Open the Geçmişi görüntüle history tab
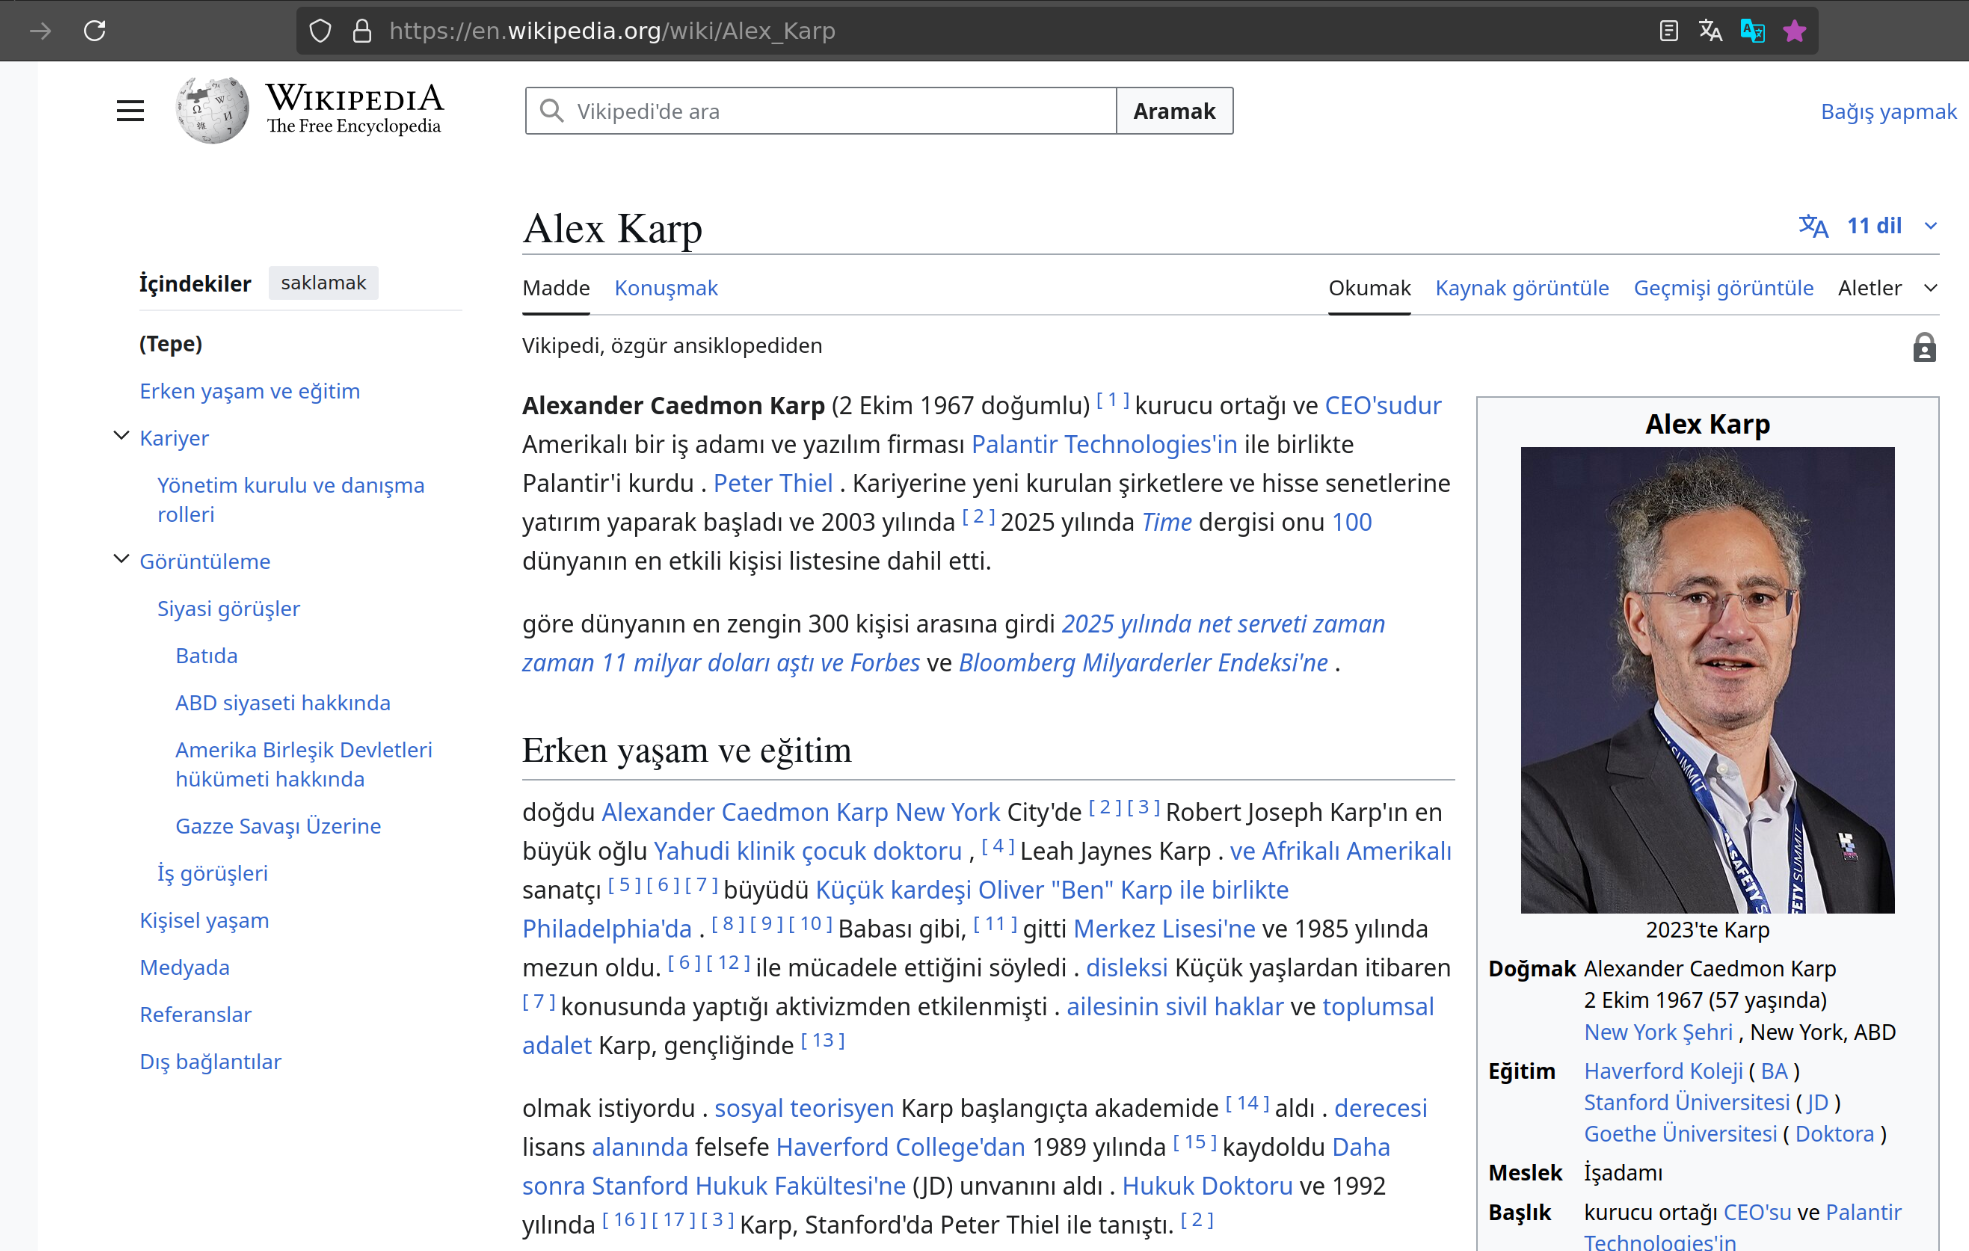Screen dimensions: 1969x1251 tap(1723, 288)
